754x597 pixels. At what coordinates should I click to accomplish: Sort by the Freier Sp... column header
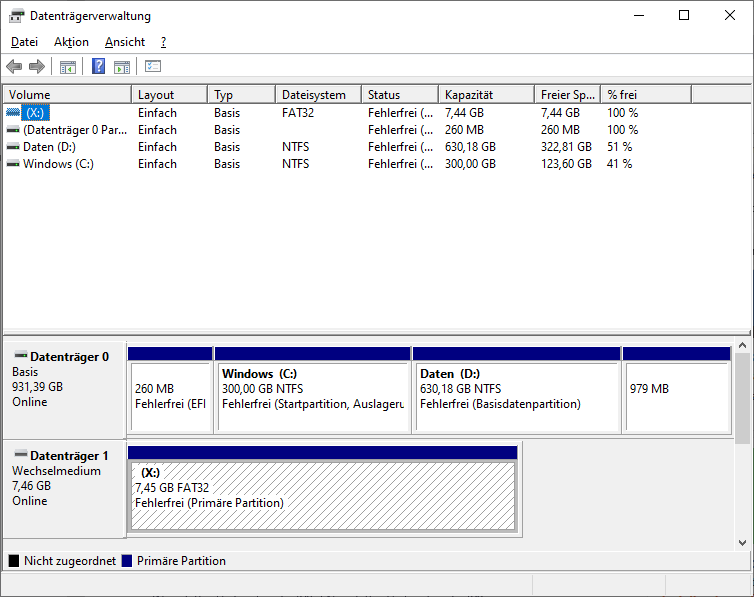pyautogui.click(x=568, y=95)
